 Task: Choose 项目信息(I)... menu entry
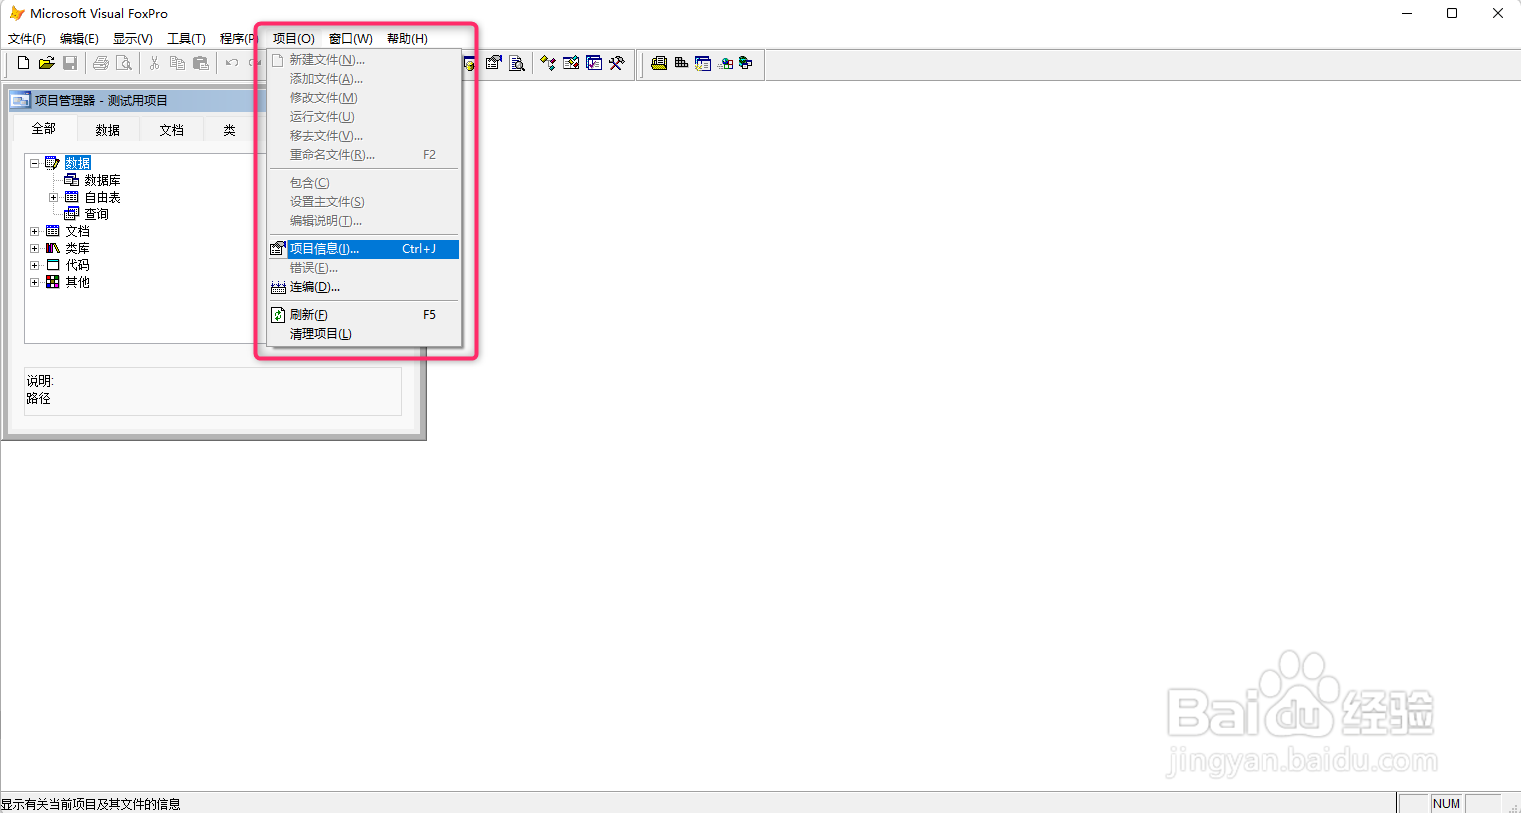coord(364,249)
